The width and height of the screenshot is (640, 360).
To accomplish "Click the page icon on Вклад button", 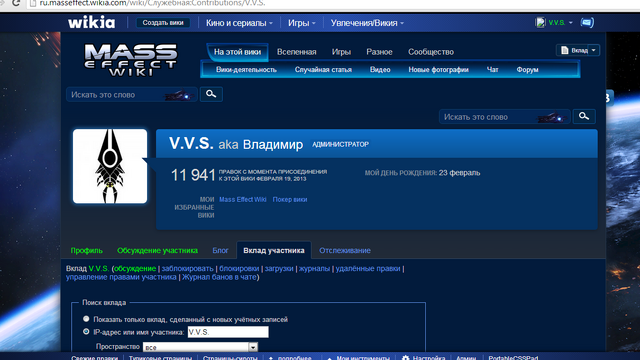I will (x=564, y=50).
